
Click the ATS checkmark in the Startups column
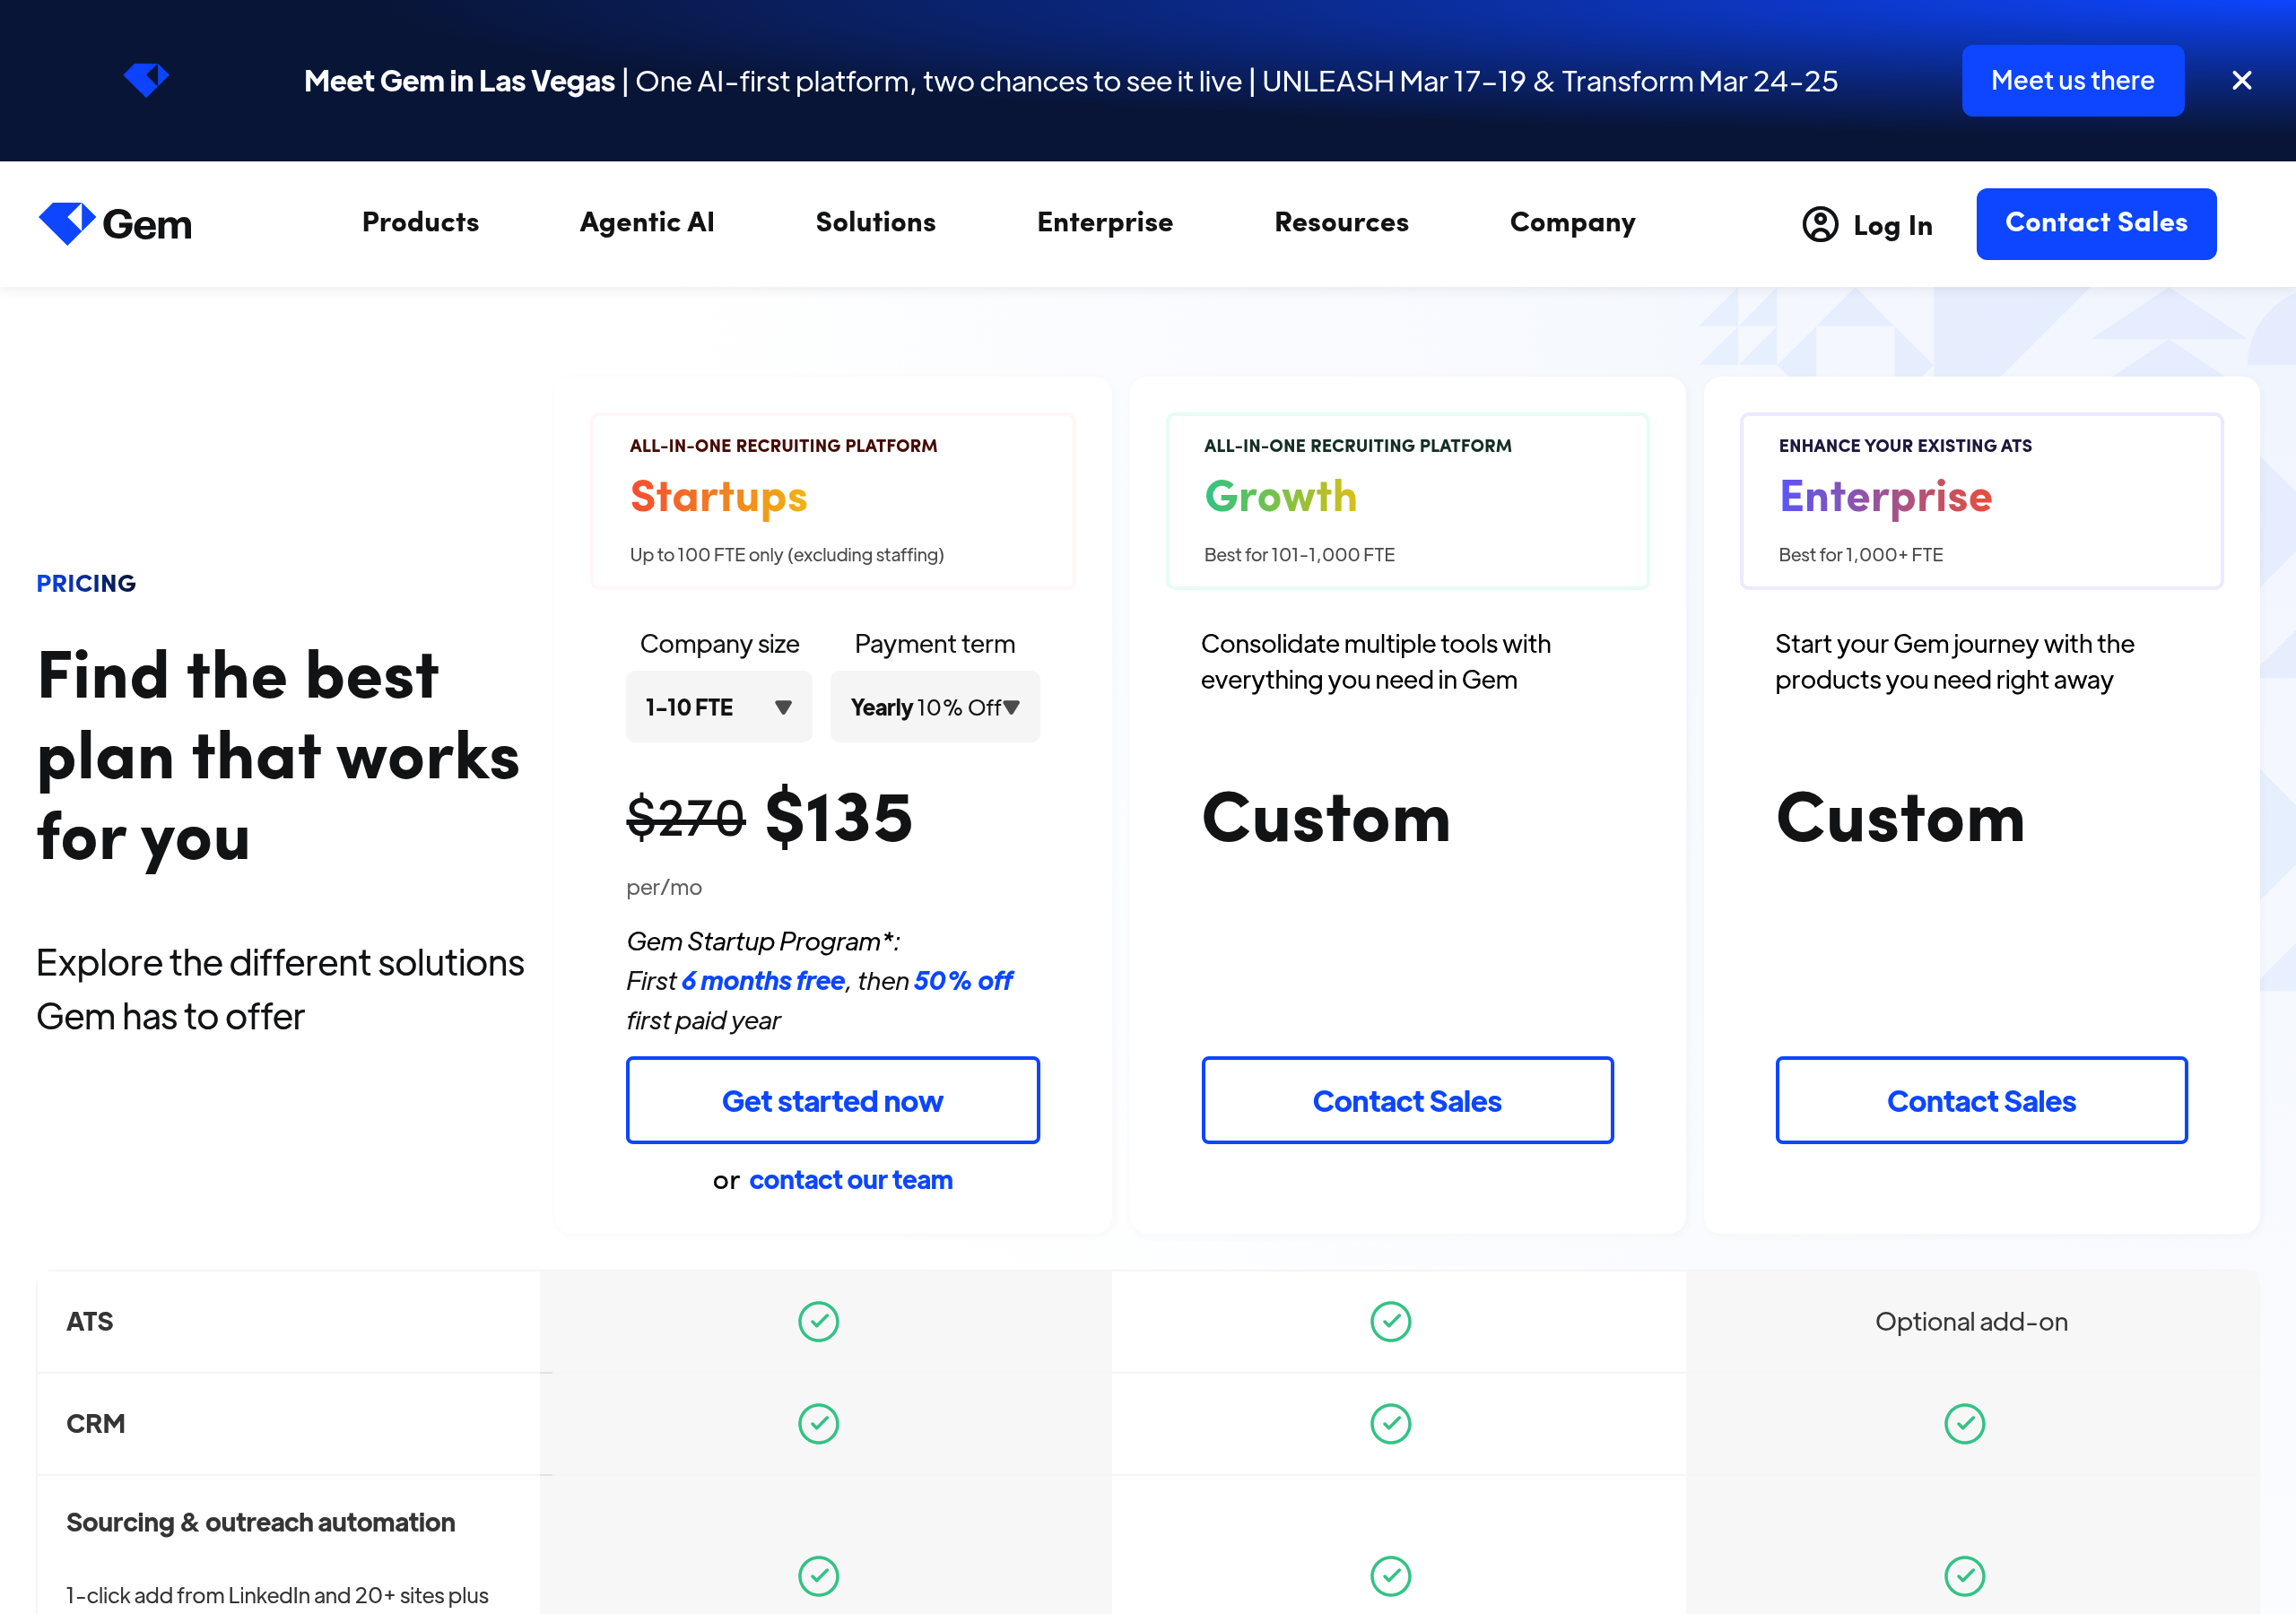[818, 1321]
